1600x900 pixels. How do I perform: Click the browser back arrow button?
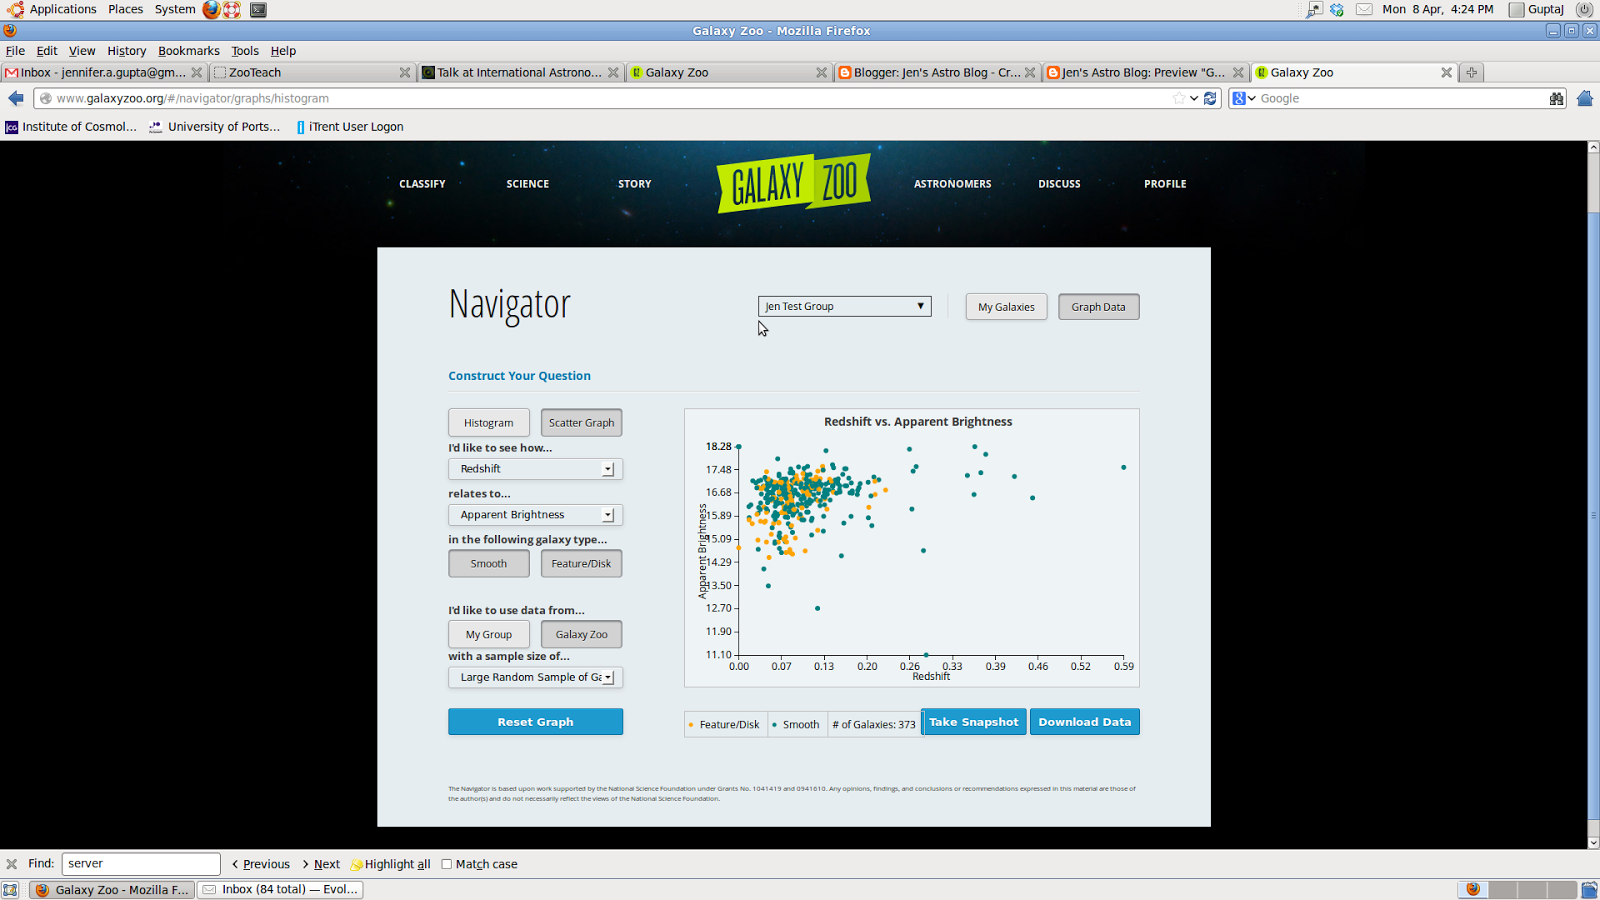[x=16, y=98]
